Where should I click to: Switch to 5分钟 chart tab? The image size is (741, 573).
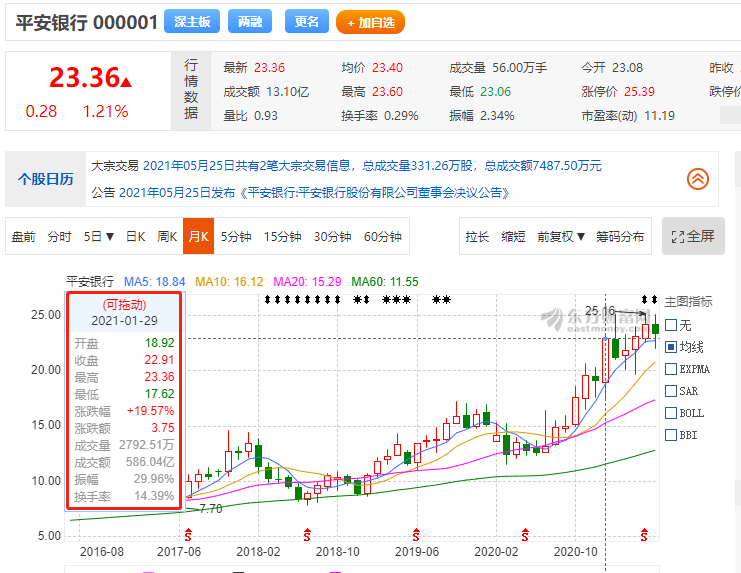tap(236, 237)
